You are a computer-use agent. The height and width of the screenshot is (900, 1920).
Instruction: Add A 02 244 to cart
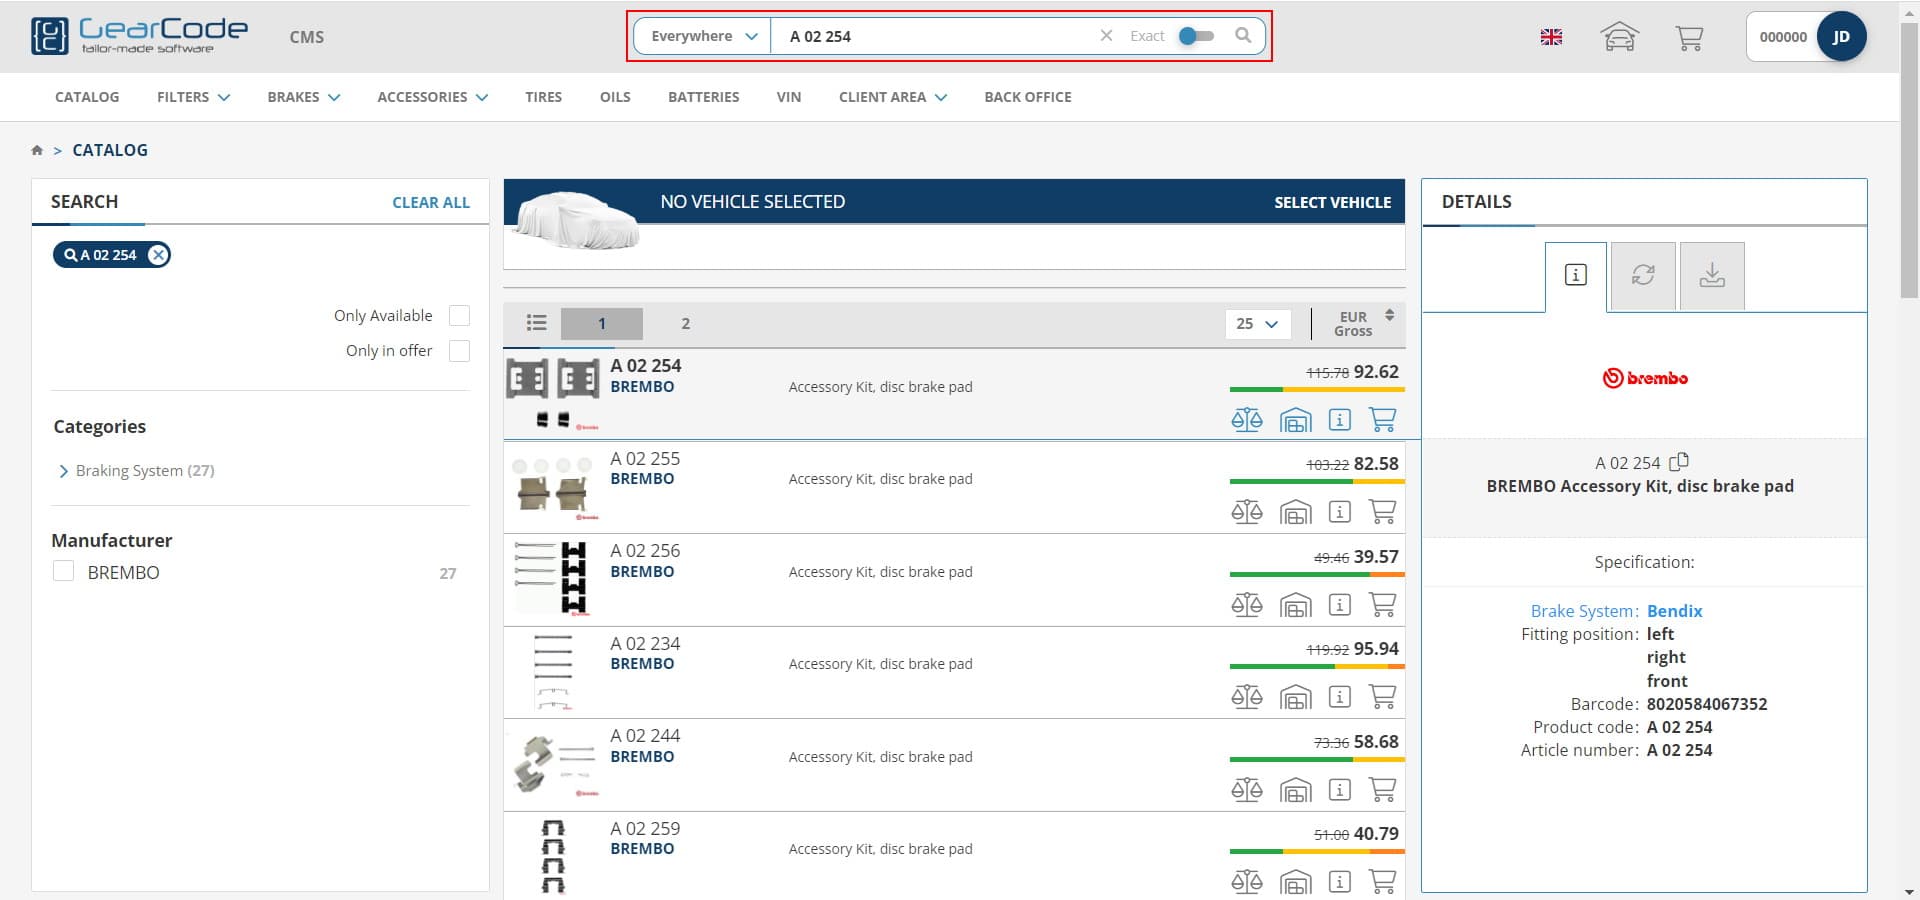pos(1383,790)
